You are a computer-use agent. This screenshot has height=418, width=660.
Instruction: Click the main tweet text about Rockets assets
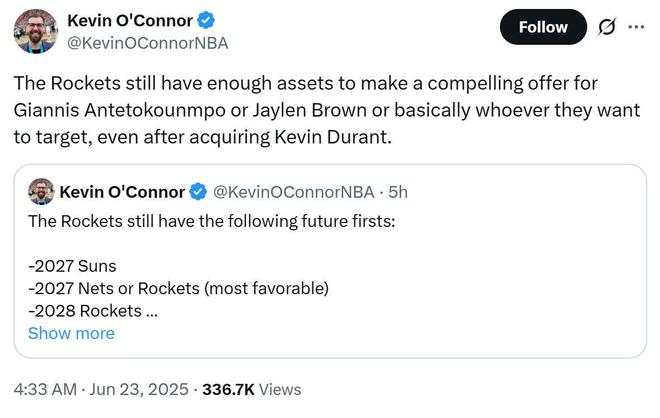point(320,108)
